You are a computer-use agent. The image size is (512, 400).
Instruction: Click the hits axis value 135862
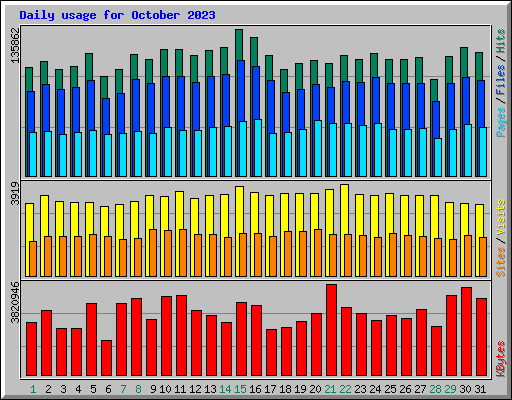pyautogui.click(x=15, y=46)
